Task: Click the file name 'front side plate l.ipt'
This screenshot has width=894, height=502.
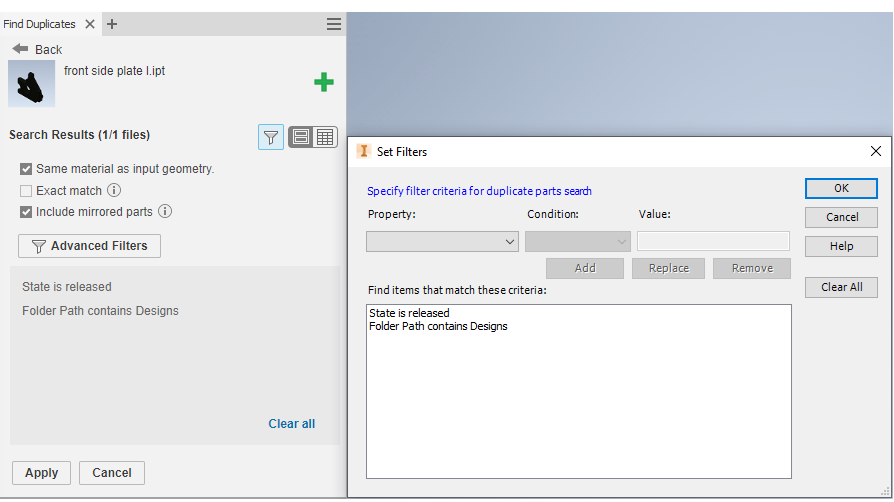Action: [115, 71]
